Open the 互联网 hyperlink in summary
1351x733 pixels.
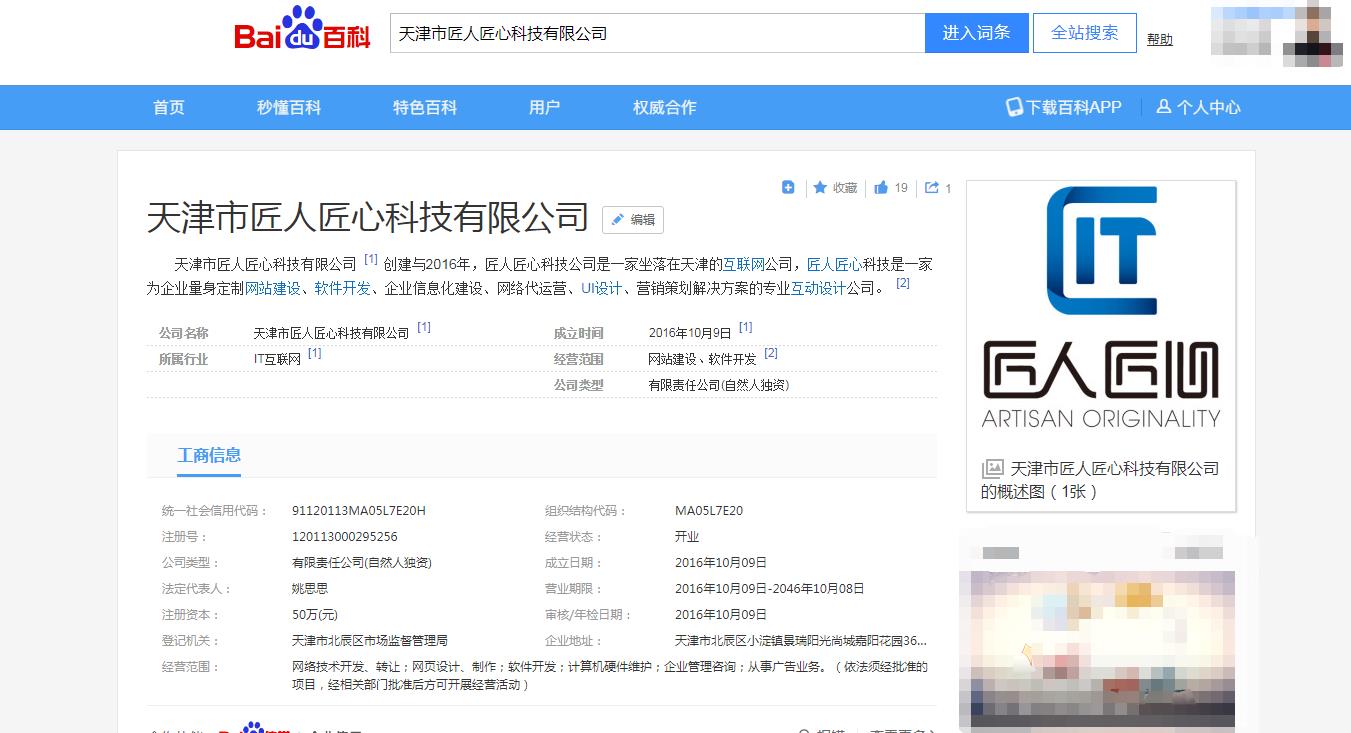tap(744, 264)
